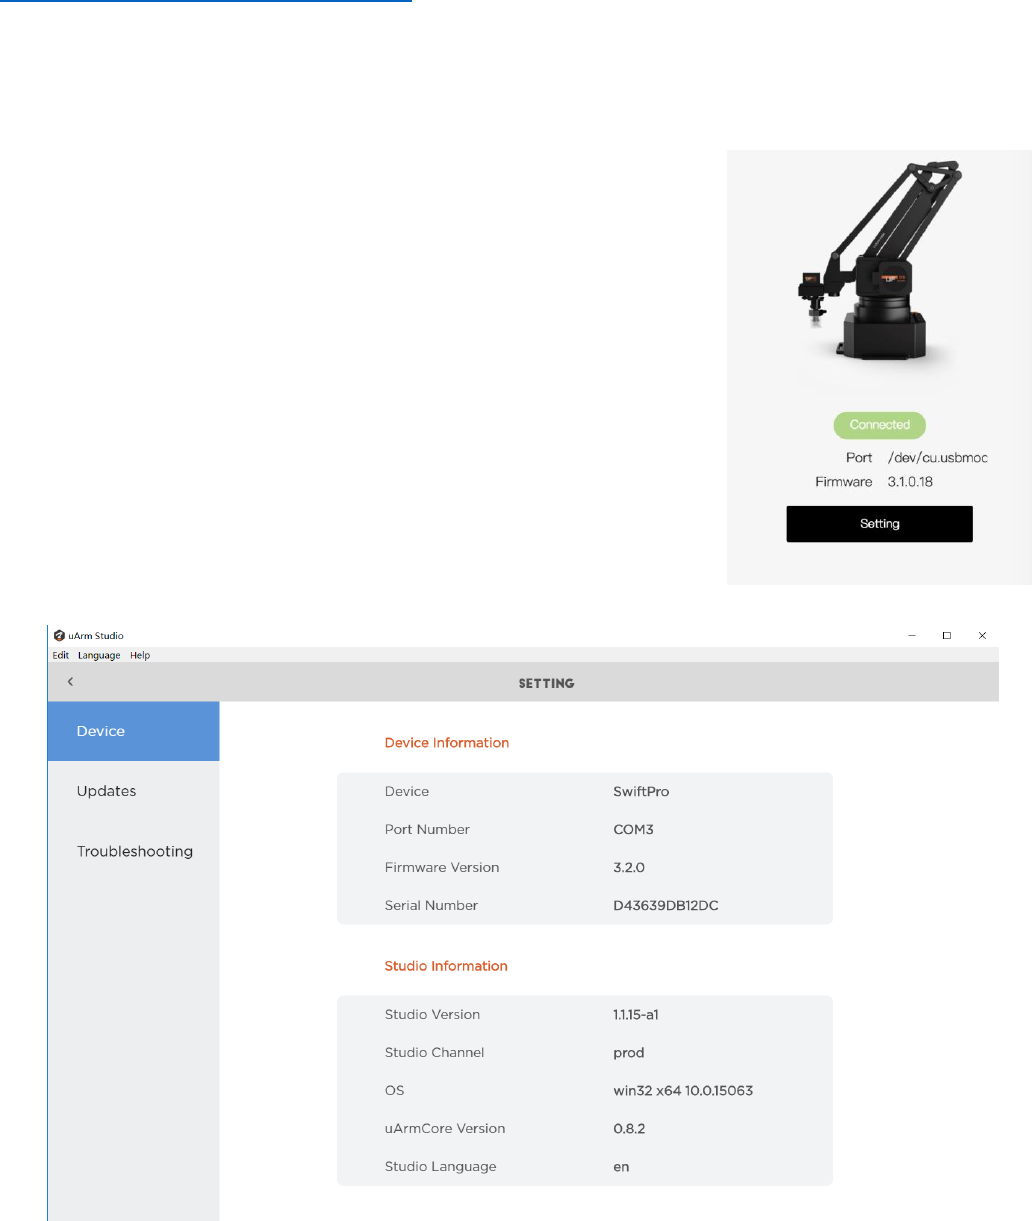Click the Studio Information heading
Image resolution: width=1032 pixels, height=1221 pixels.
click(446, 966)
